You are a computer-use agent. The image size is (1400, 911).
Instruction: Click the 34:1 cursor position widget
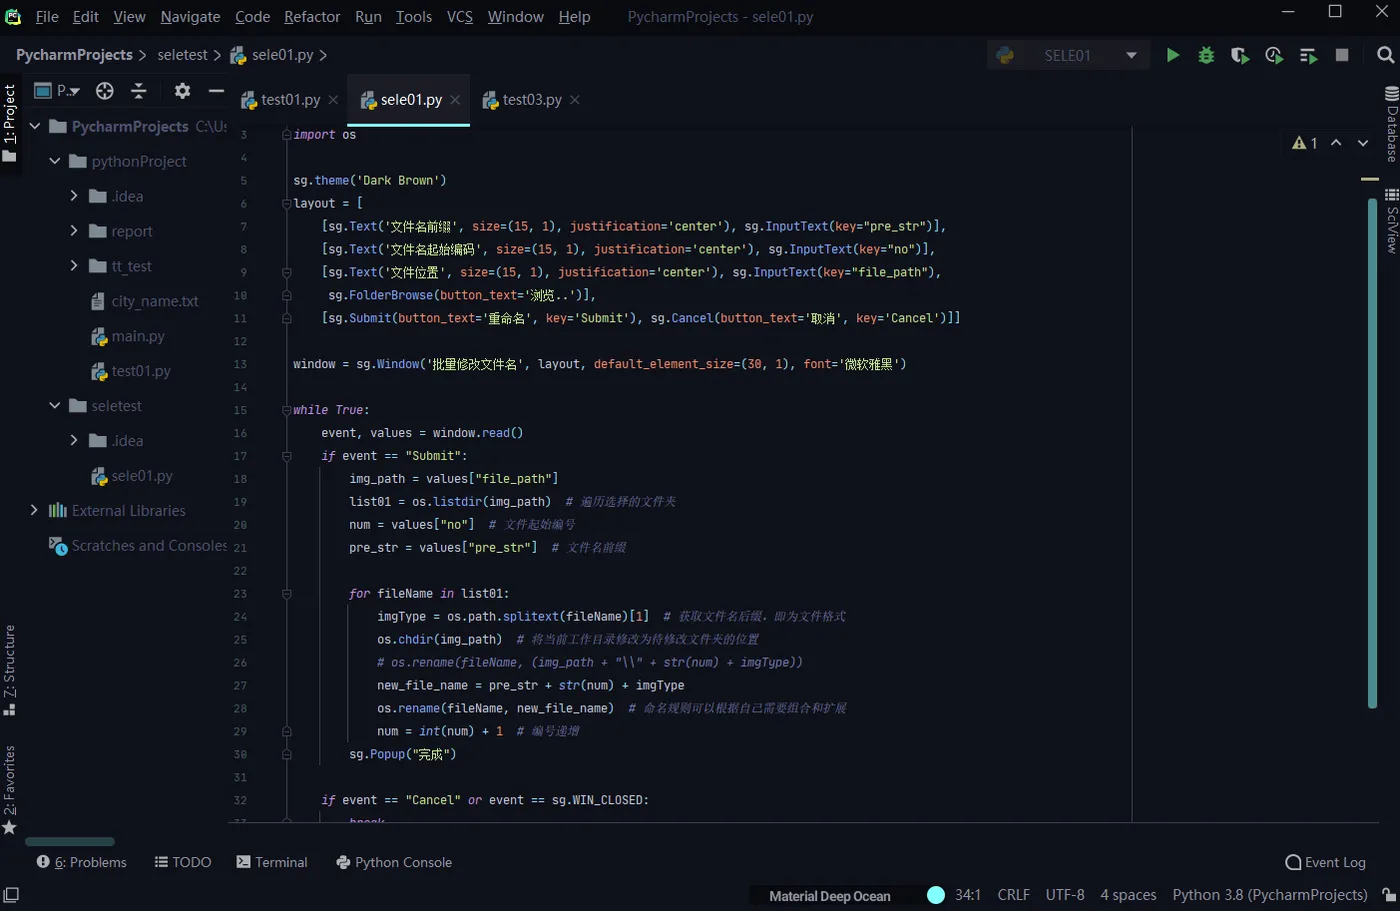coord(968,895)
